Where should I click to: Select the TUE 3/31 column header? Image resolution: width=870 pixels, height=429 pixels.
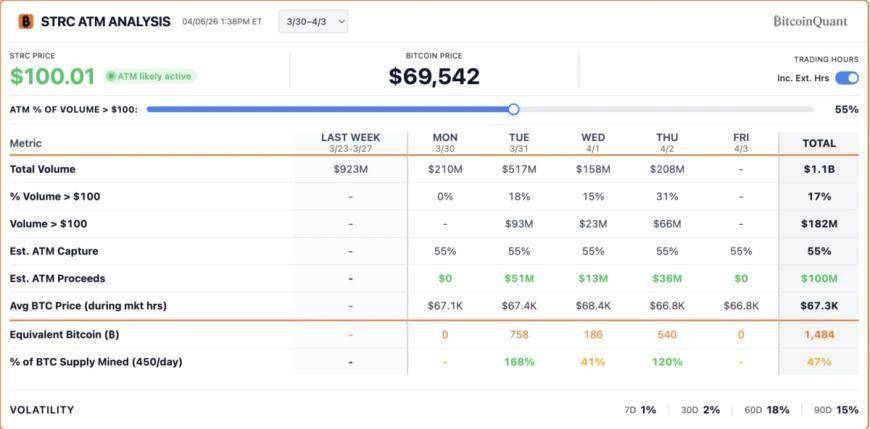coord(519,142)
